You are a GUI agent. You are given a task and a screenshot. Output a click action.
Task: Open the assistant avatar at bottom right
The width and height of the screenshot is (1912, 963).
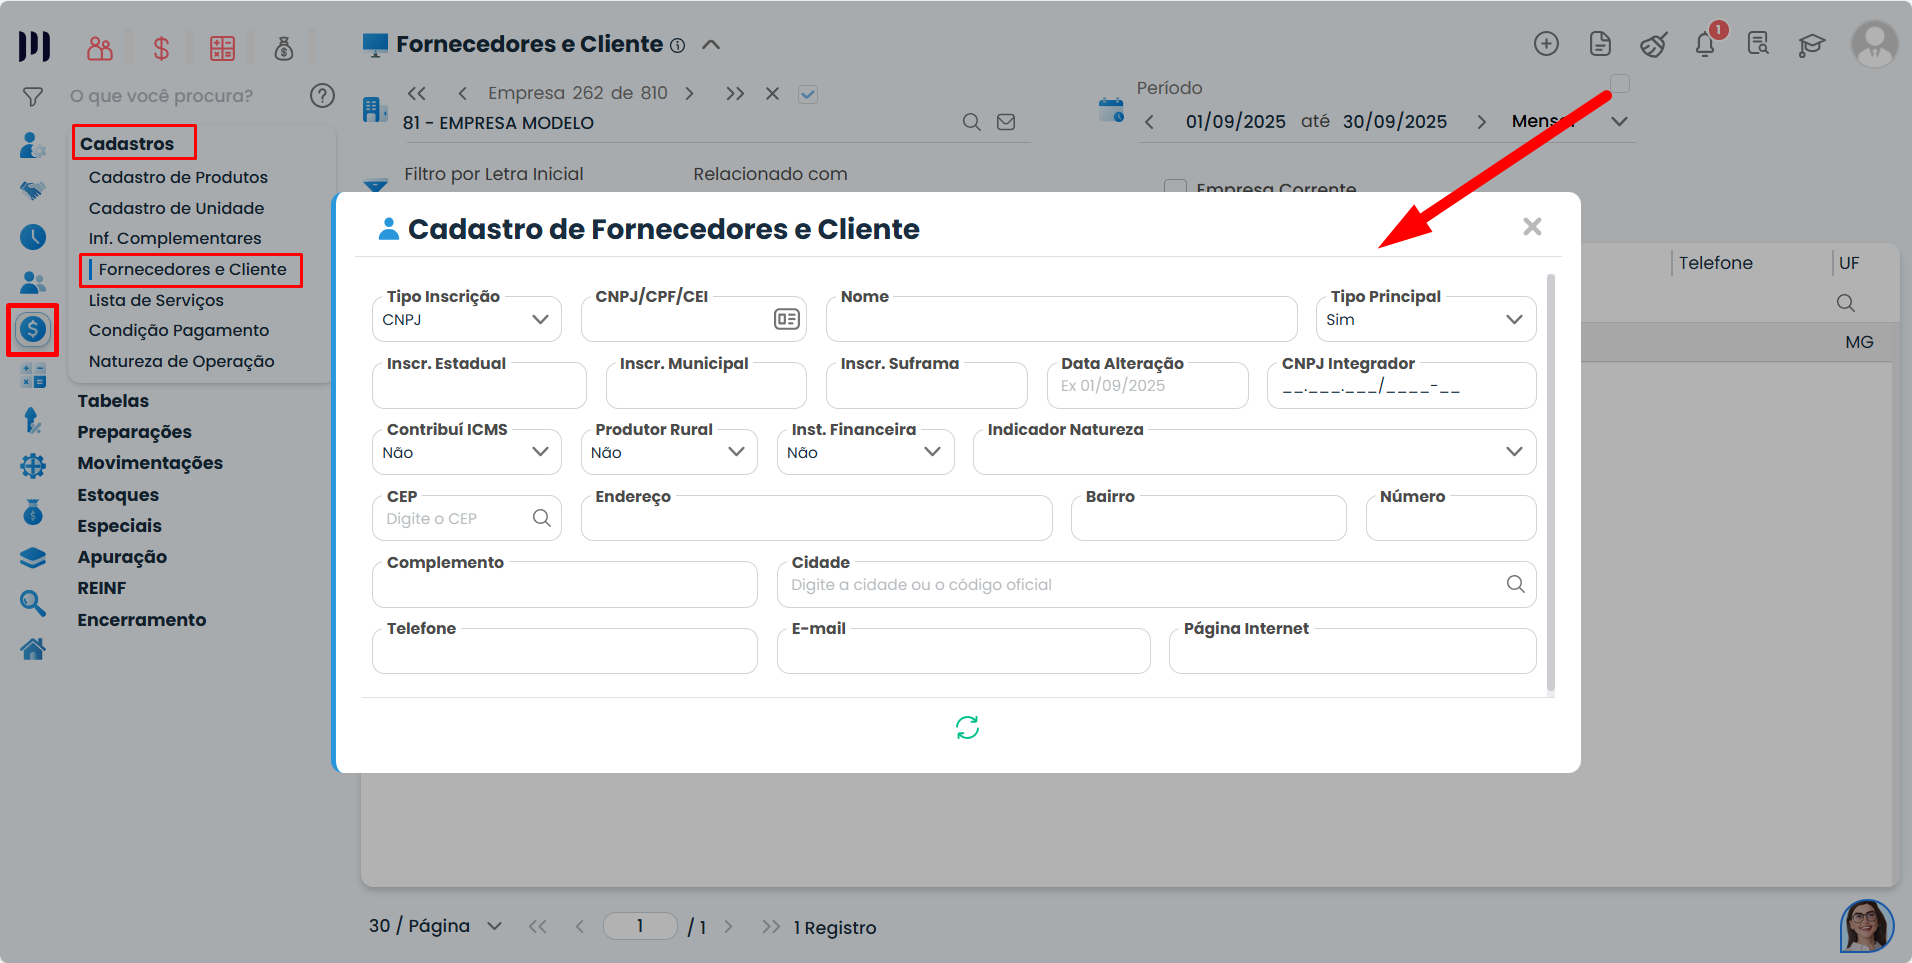tap(1867, 926)
